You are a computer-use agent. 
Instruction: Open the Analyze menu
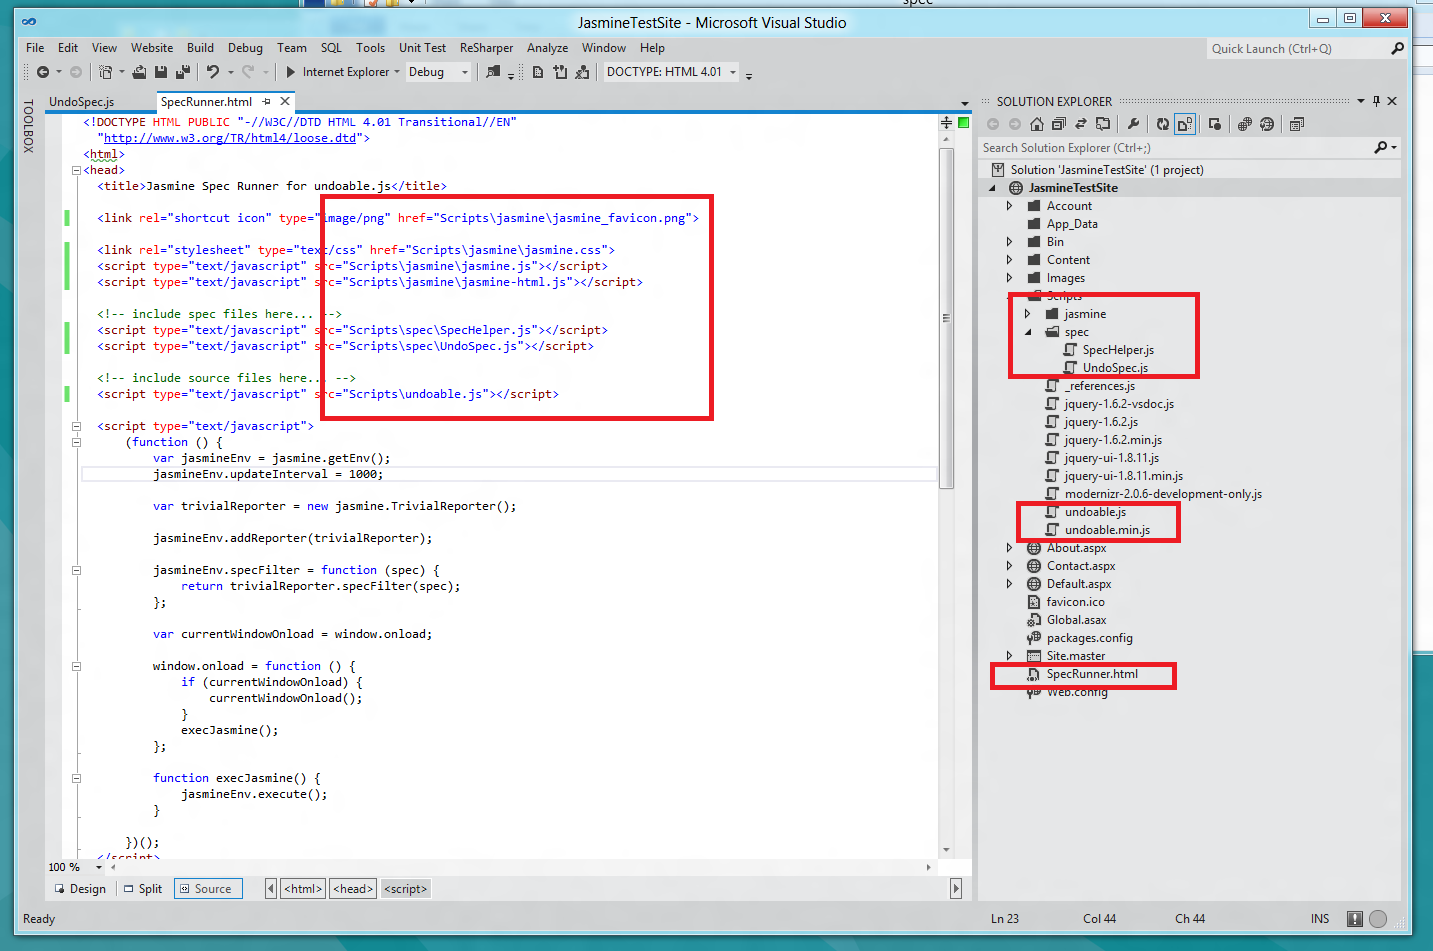coord(547,48)
